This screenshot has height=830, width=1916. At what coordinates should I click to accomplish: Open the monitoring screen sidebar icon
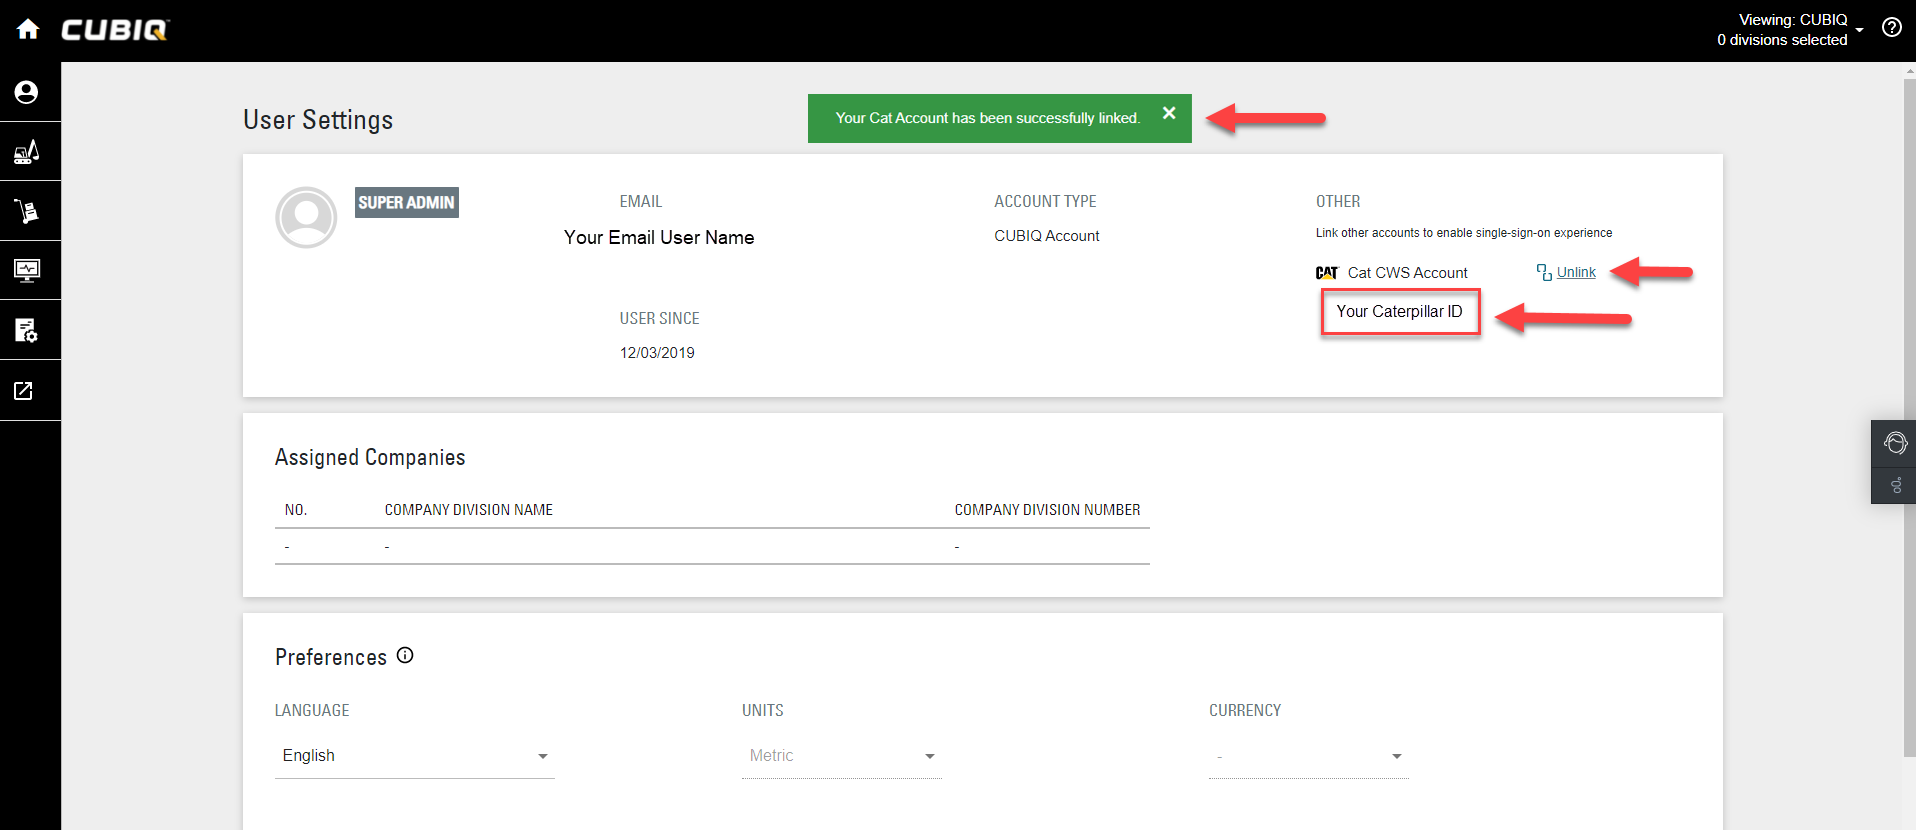27,270
